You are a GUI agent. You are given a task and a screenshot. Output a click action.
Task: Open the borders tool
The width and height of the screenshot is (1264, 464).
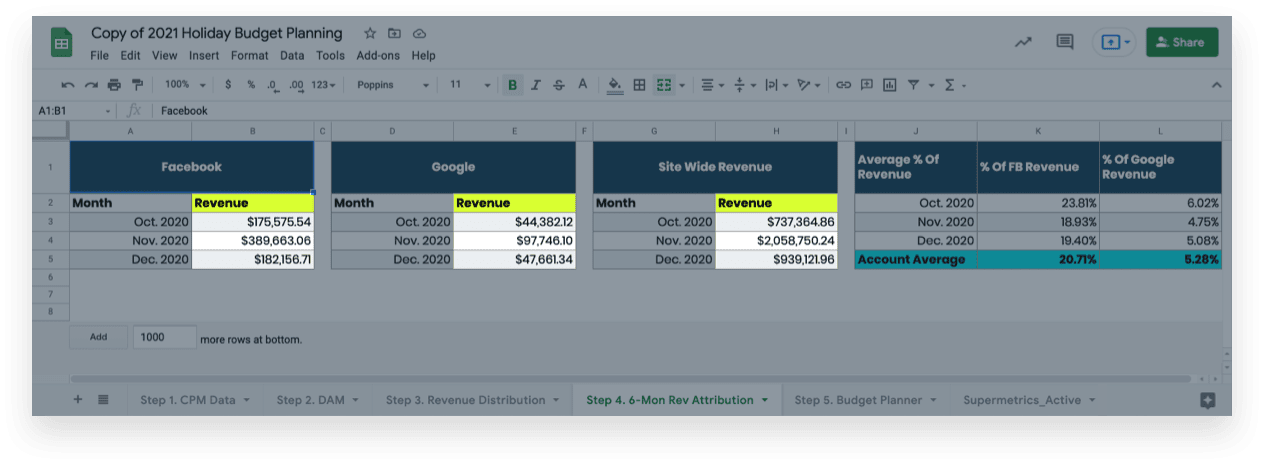[x=640, y=85]
